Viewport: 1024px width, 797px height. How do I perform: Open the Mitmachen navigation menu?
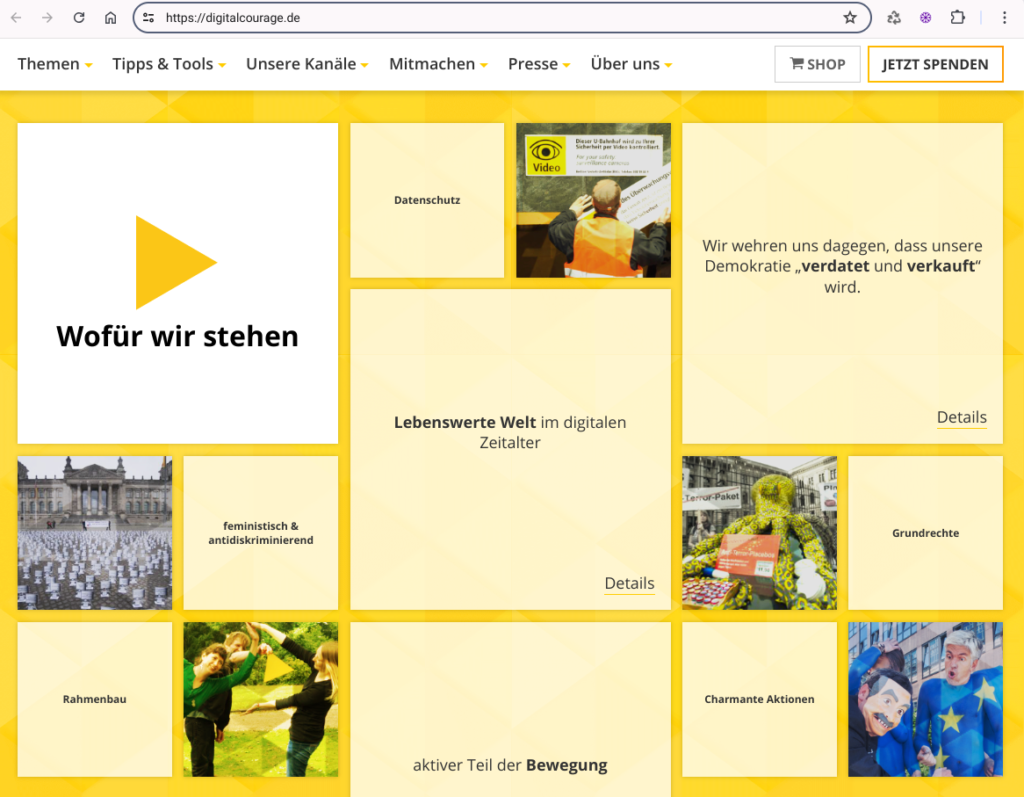click(x=438, y=64)
